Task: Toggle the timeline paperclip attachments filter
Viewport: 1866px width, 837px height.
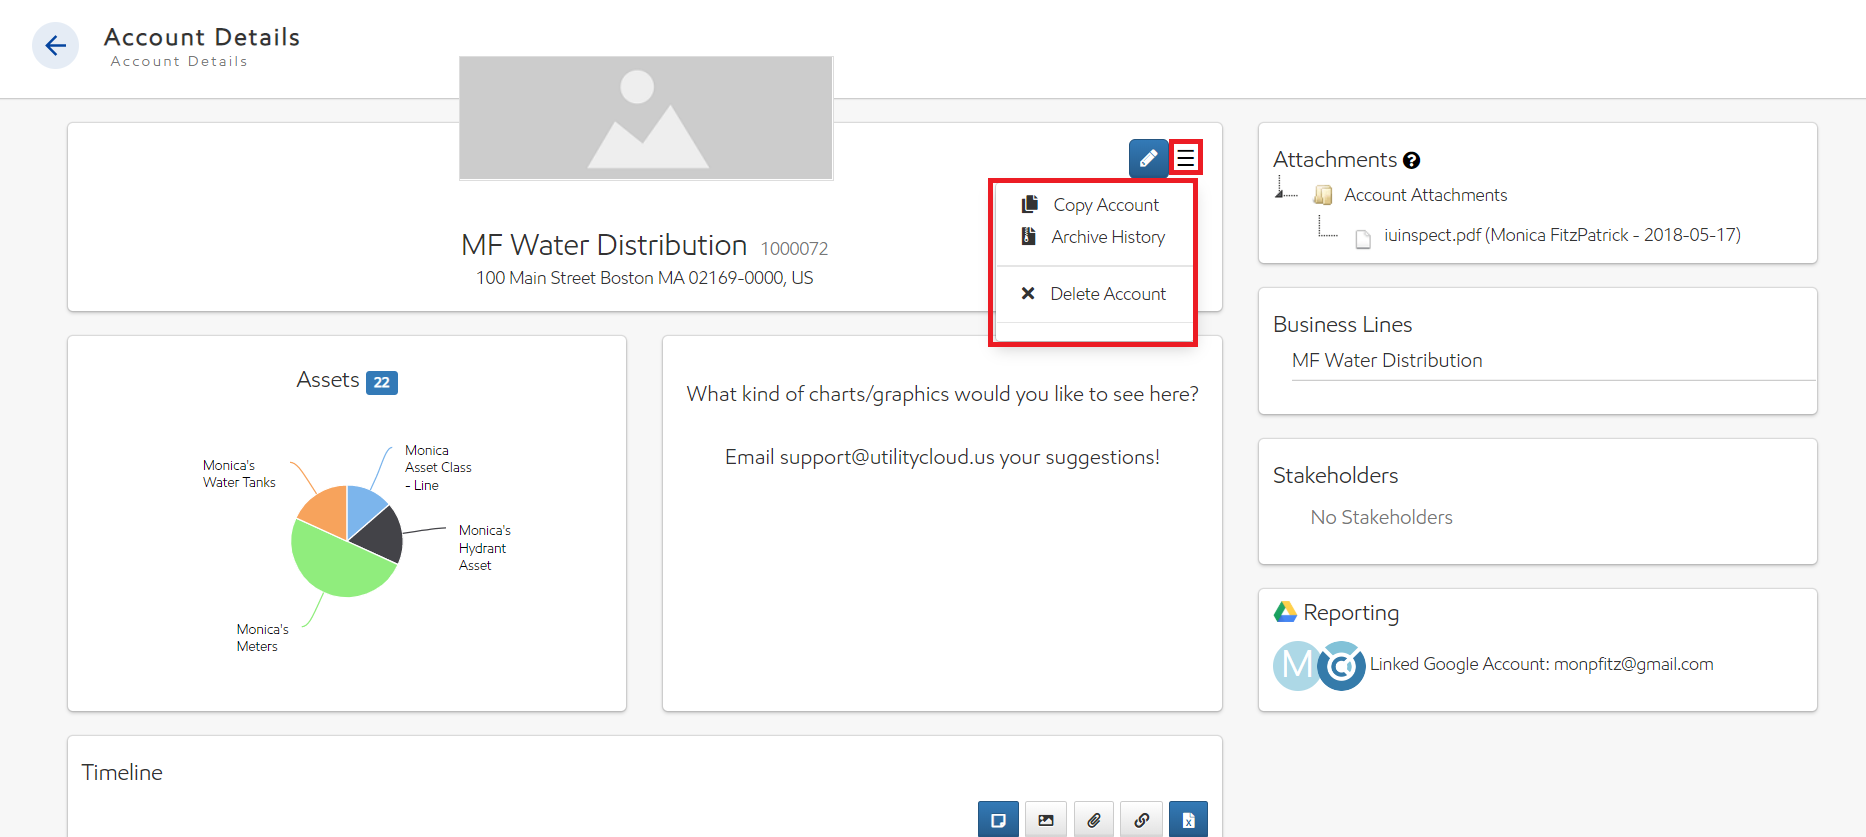Action: (1093, 820)
